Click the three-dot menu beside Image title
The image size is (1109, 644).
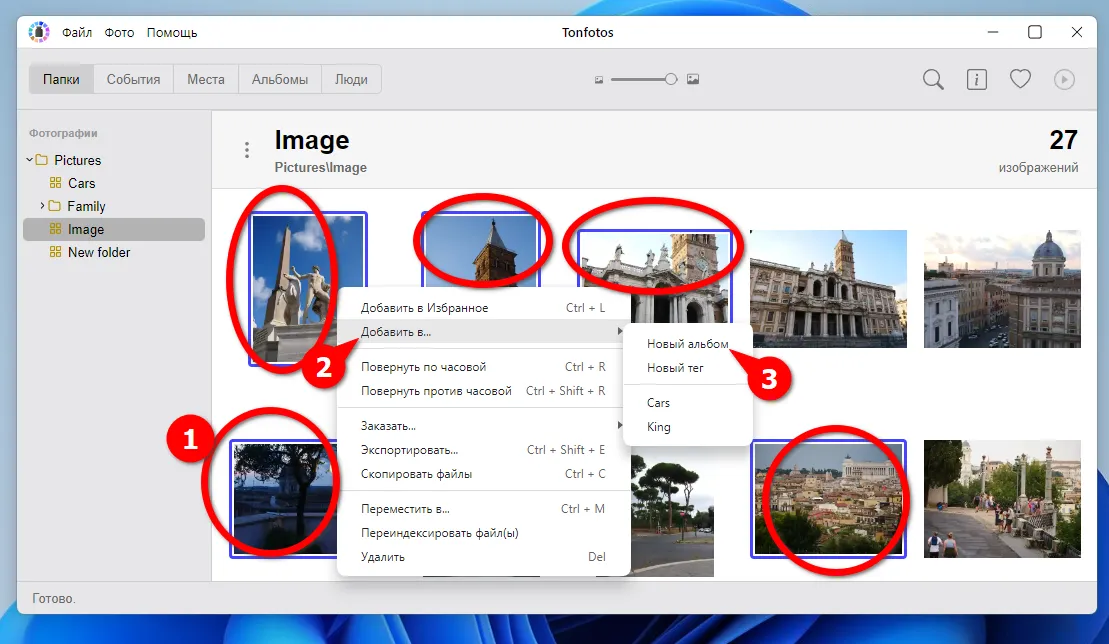247,150
